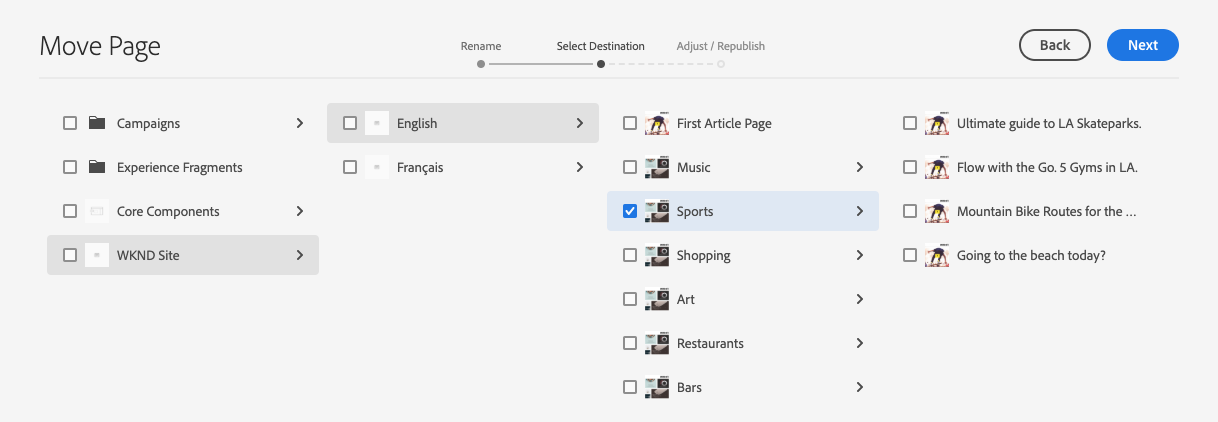Expand the Art page chevron
Viewport: 1218px width, 422px height.
[x=860, y=300]
